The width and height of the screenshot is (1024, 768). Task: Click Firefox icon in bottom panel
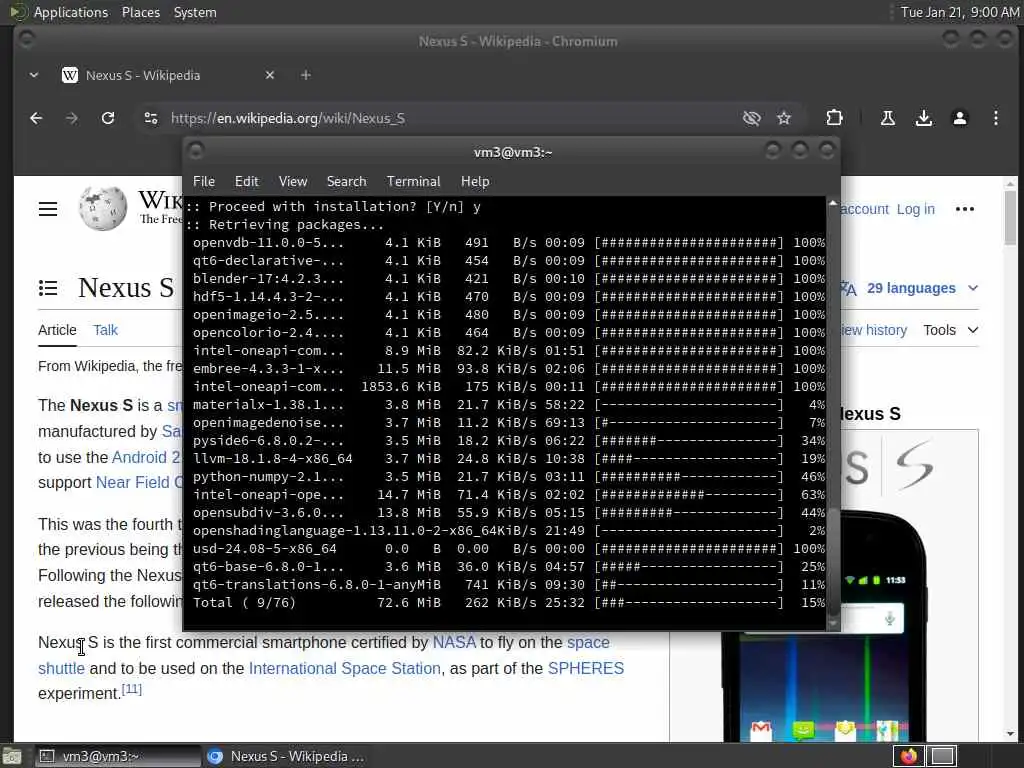coord(908,756)
